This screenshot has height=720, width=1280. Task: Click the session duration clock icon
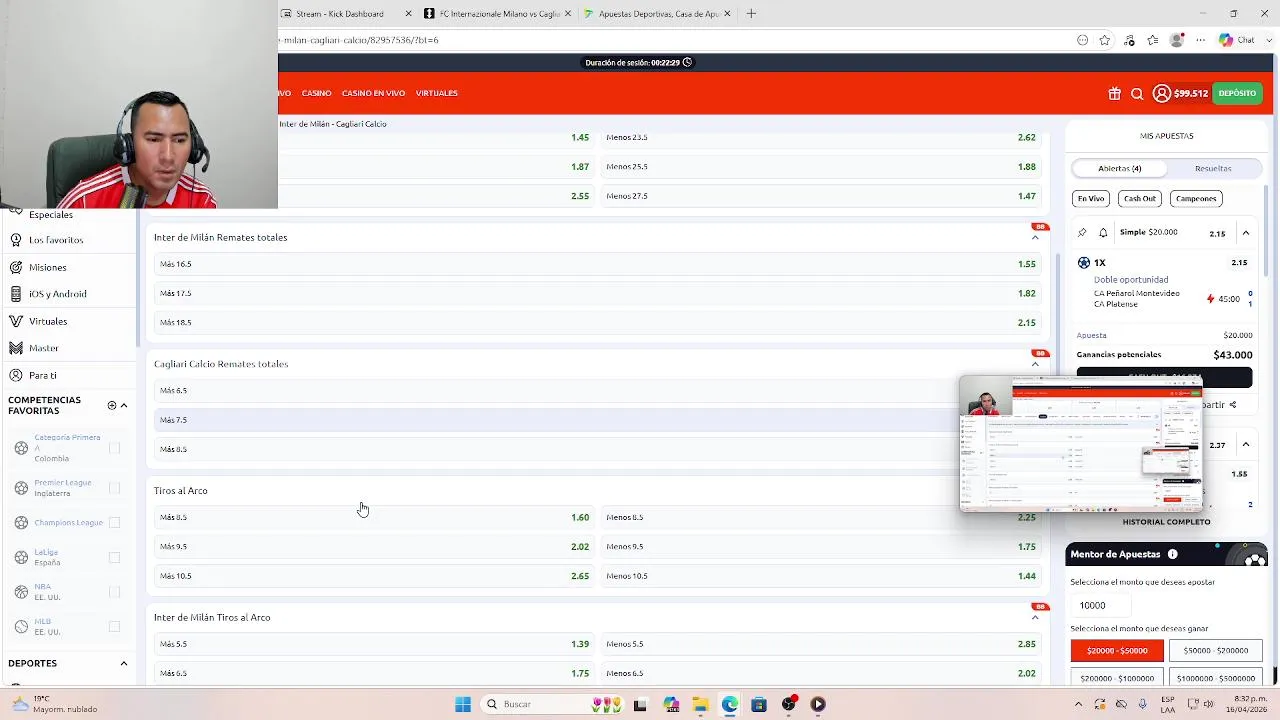[x=687, y=62]
